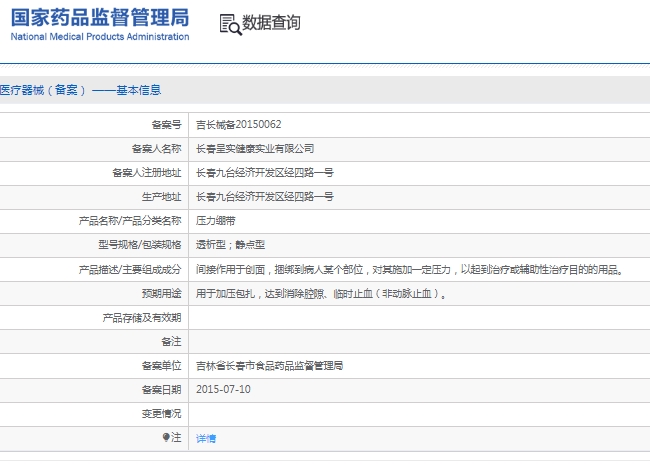Click the 备案单位 label
This screenshot has height=470, width=650.
pyautogui.click(x=161, y=366)
